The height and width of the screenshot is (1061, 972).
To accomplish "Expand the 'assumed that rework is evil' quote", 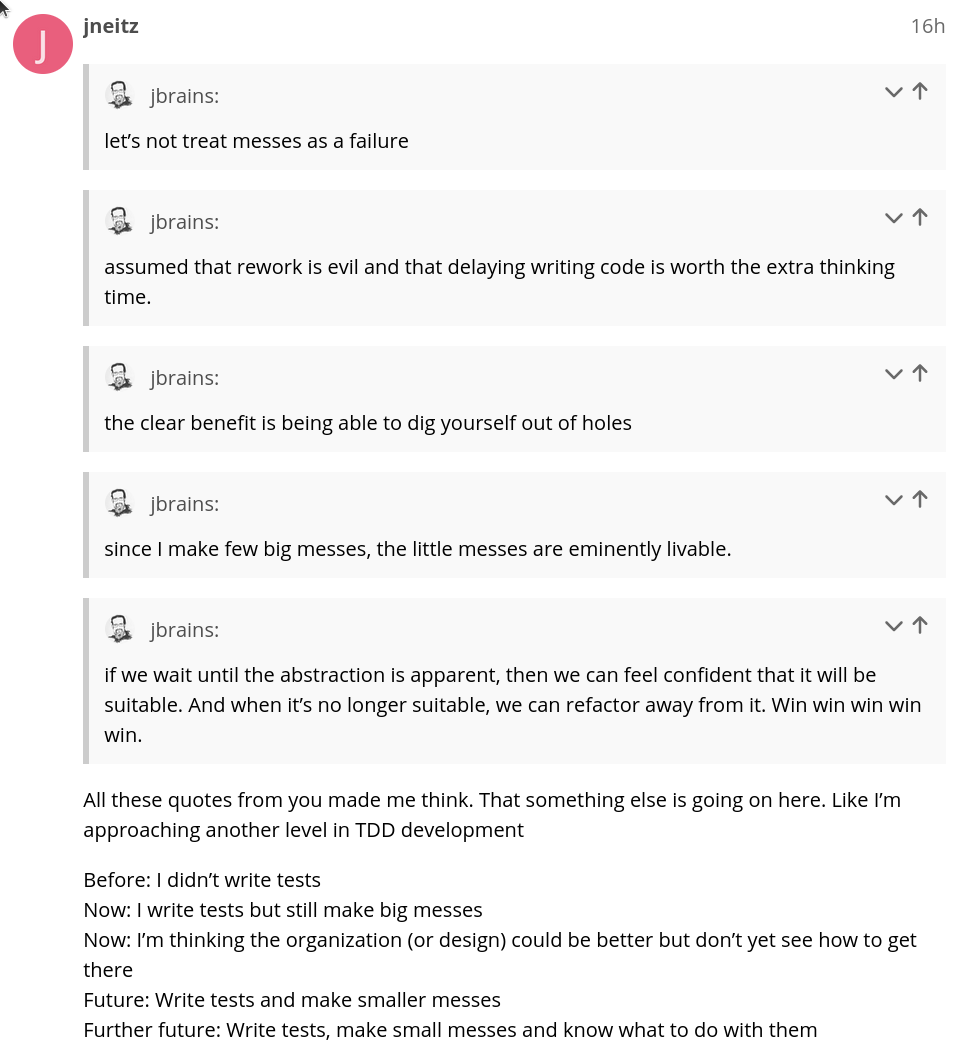I will click(893, 219).
